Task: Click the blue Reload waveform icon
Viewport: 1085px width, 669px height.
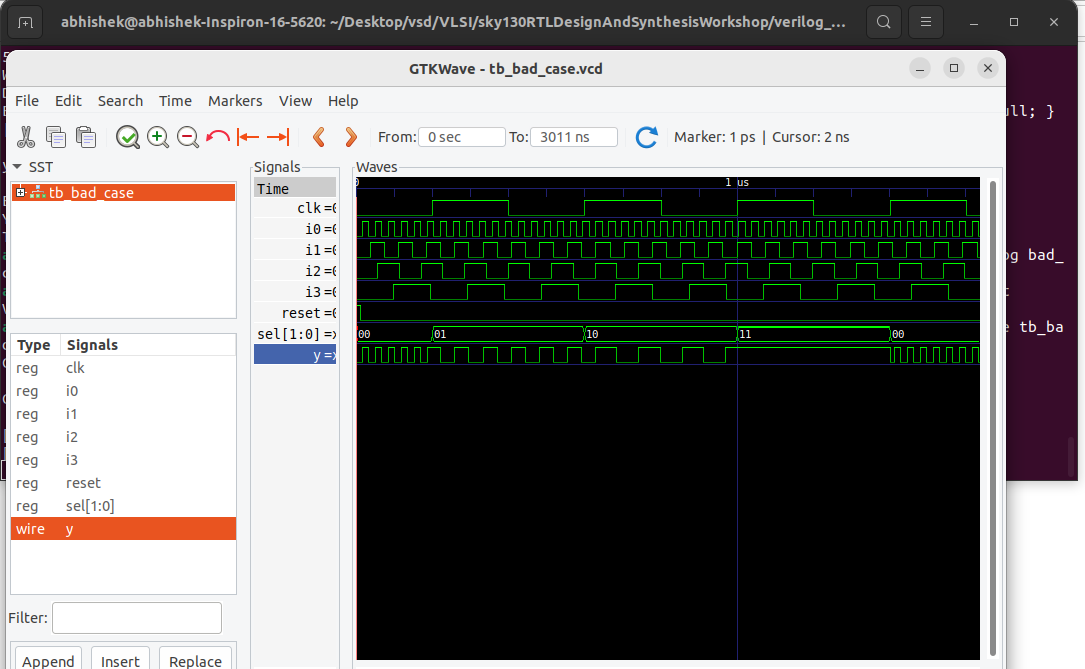Action: pyautogui.click(x=646, y=137)
